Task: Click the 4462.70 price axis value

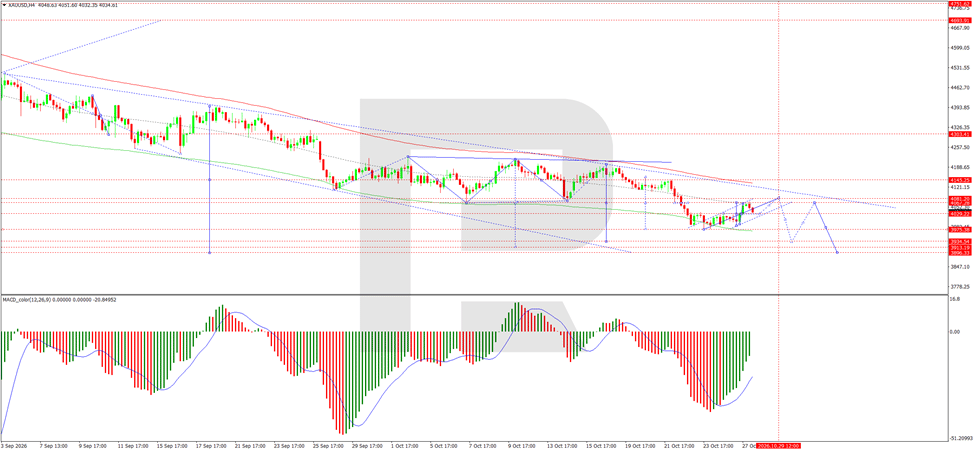Action: coord(960,88)
